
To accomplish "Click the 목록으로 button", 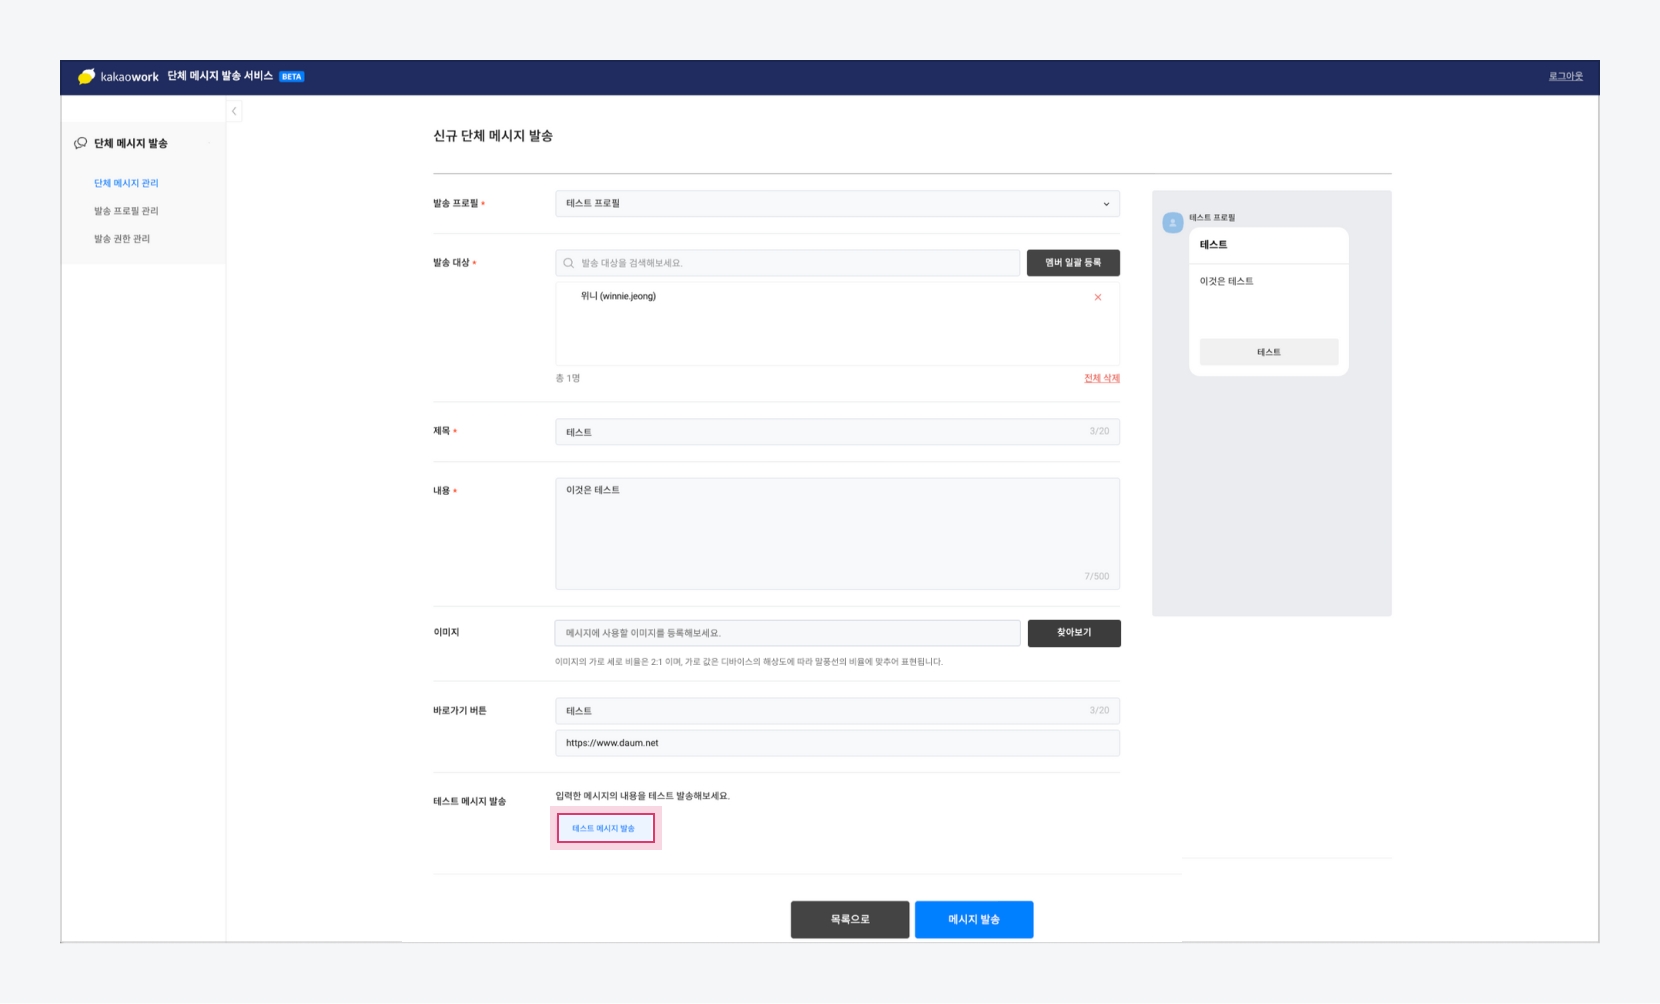I will point(850,919).
